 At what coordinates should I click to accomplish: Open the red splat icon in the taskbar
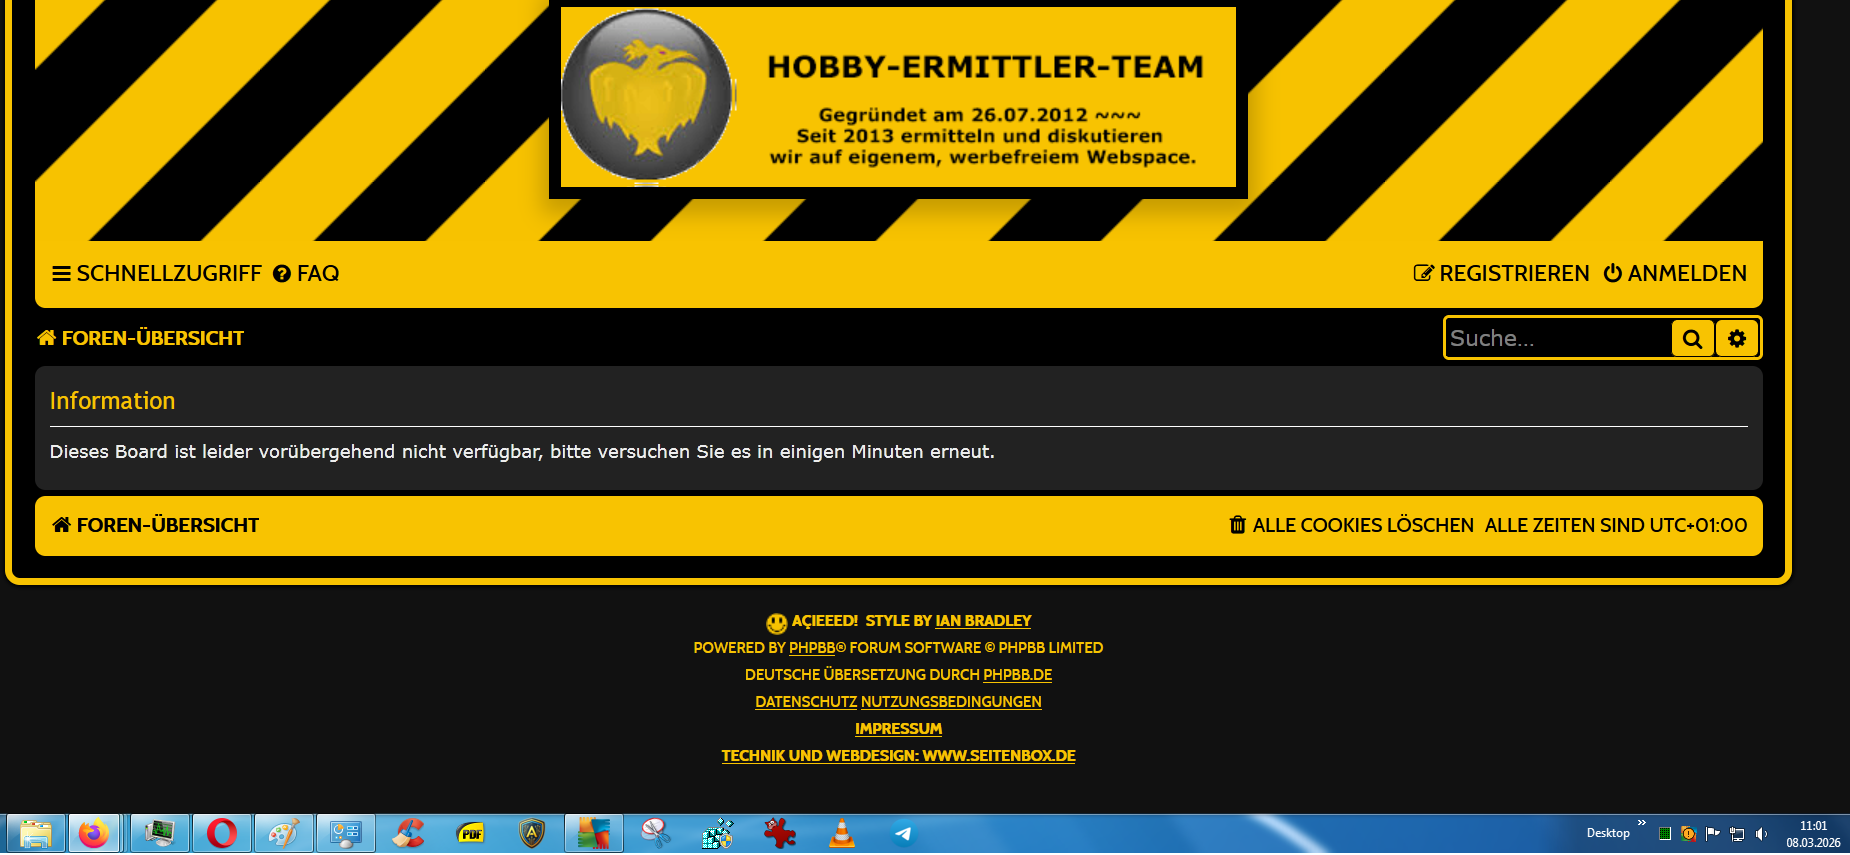point(780,834)
